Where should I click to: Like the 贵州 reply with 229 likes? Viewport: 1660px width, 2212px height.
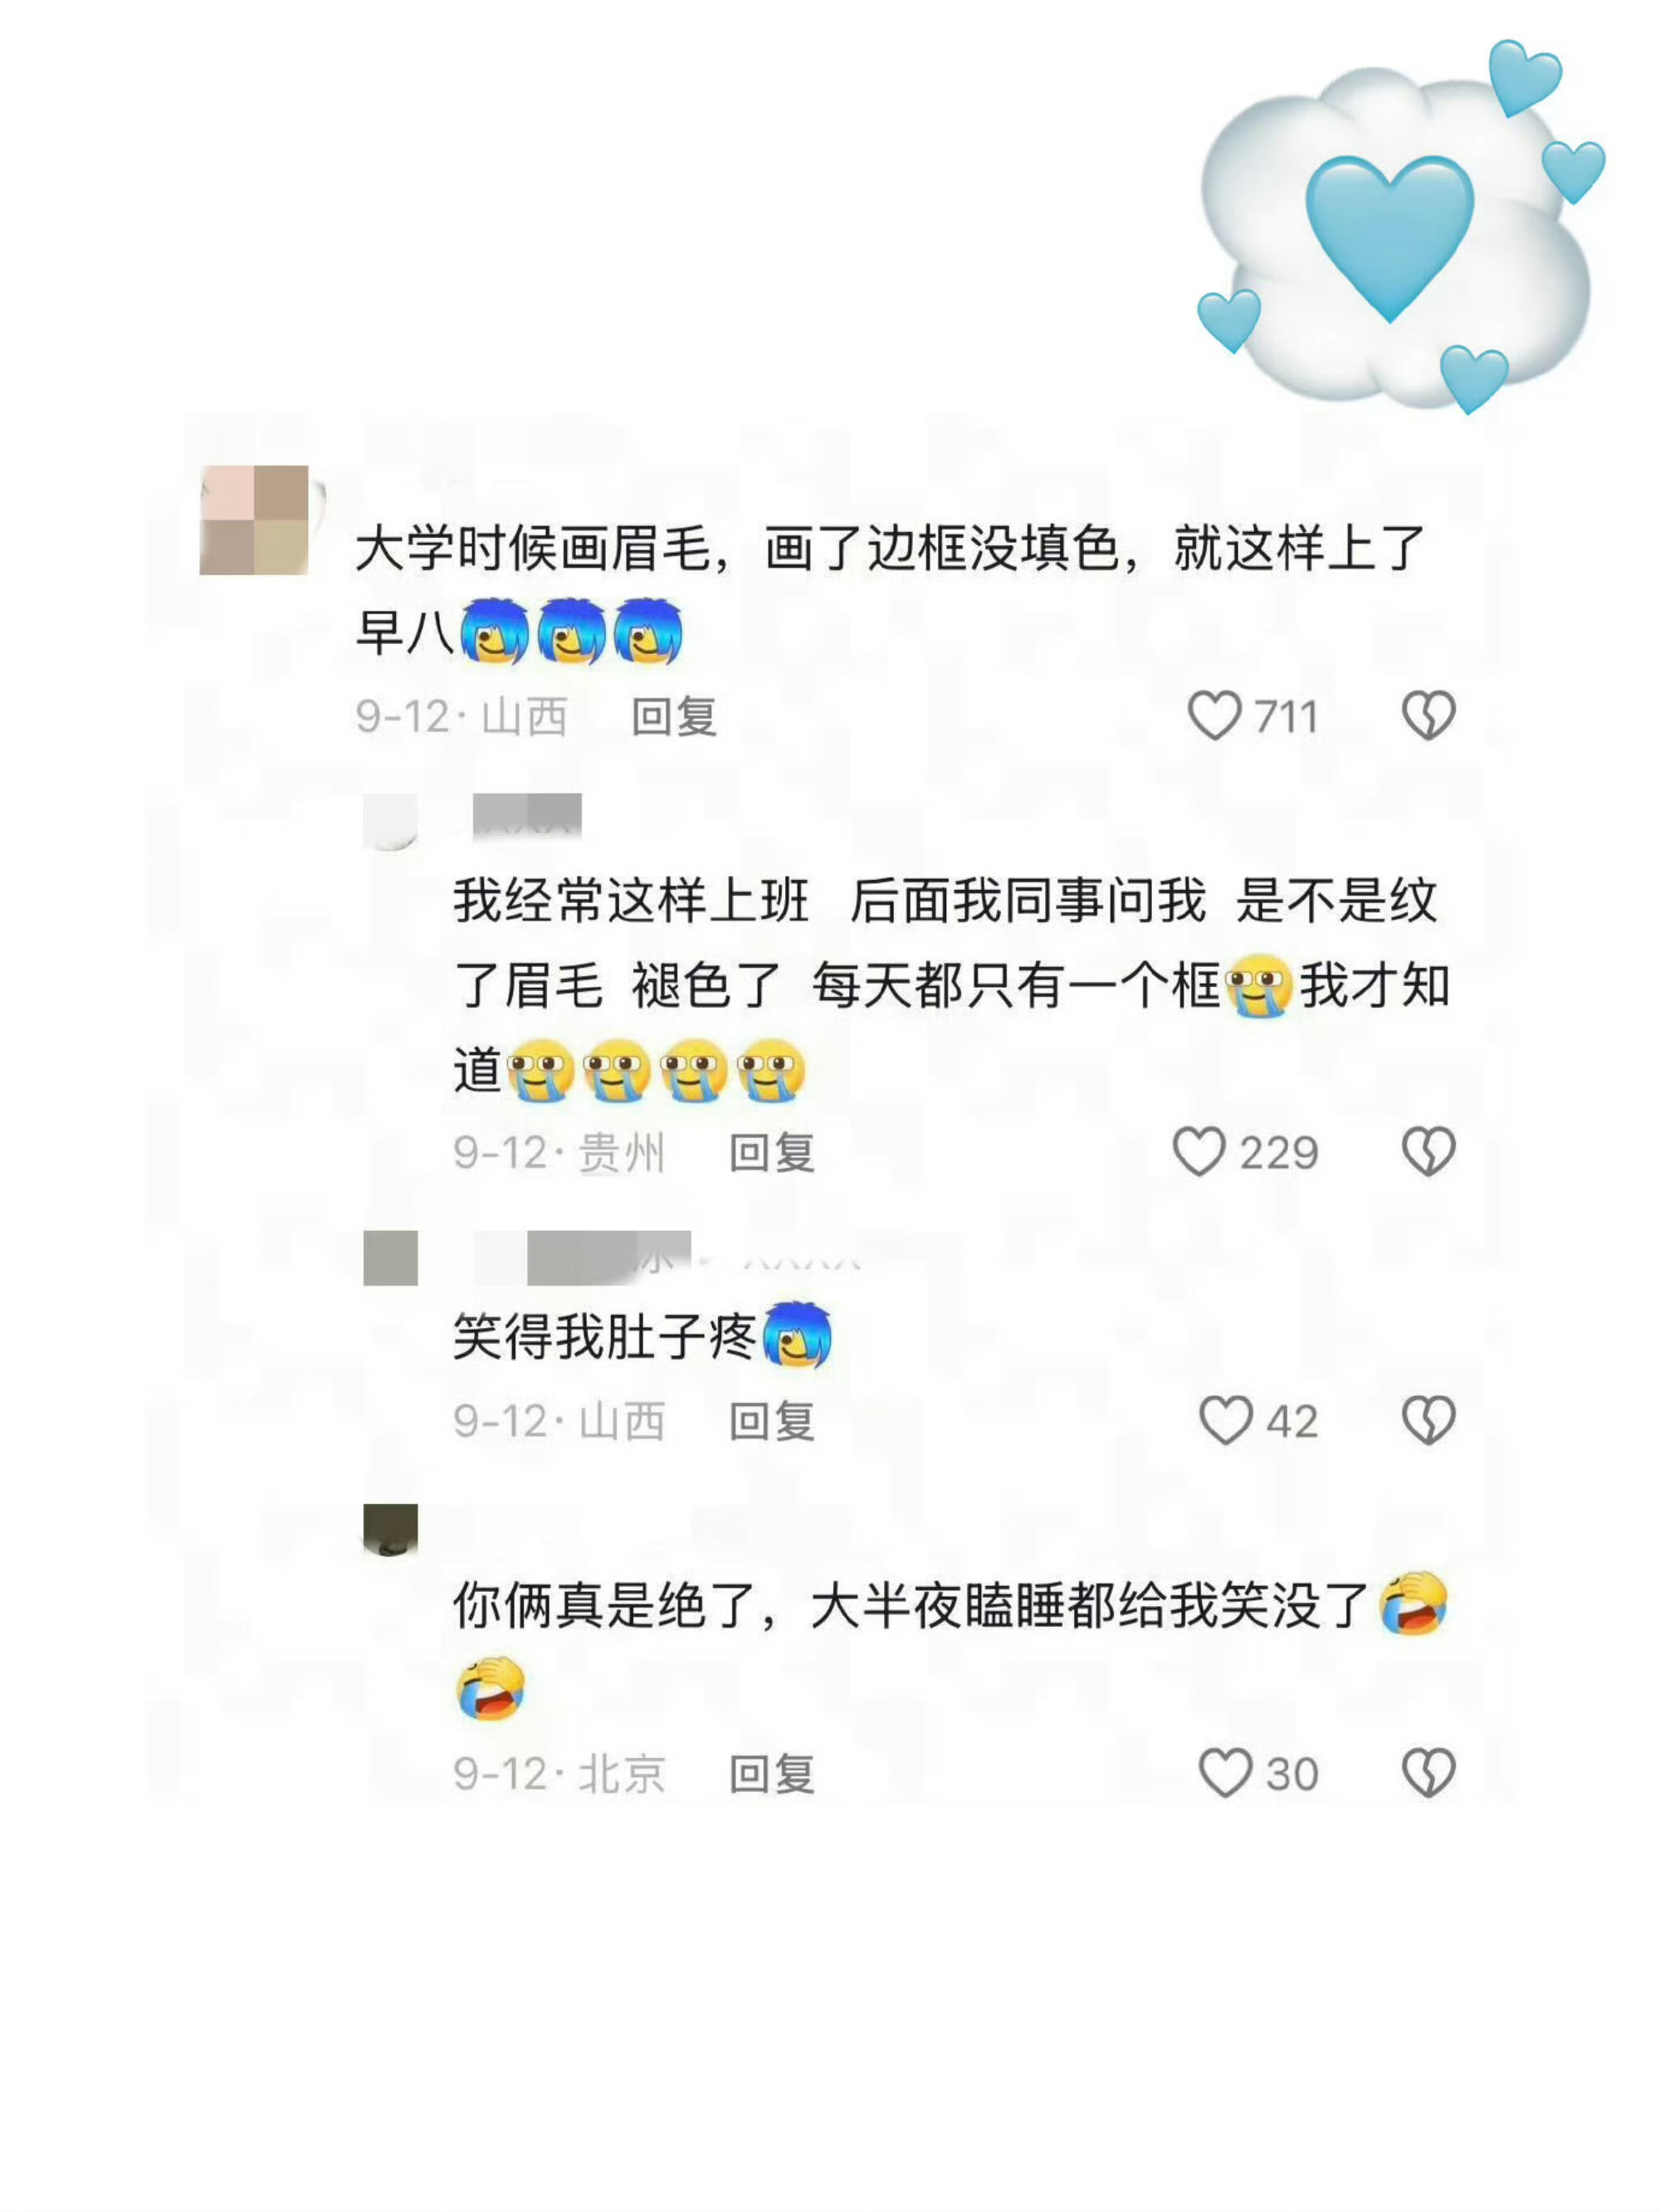click(1199, 1152)
